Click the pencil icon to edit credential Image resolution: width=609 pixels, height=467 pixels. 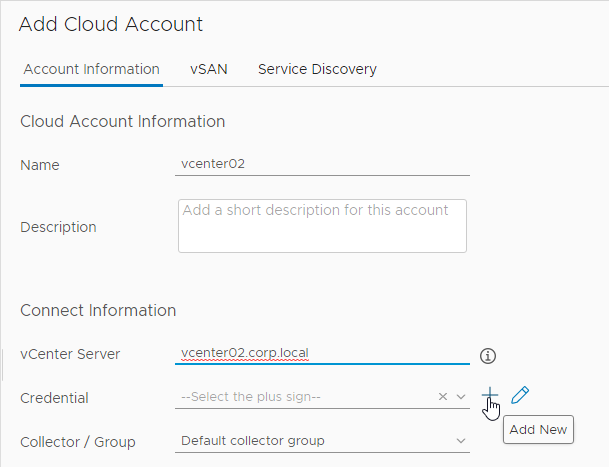(520, 395)
